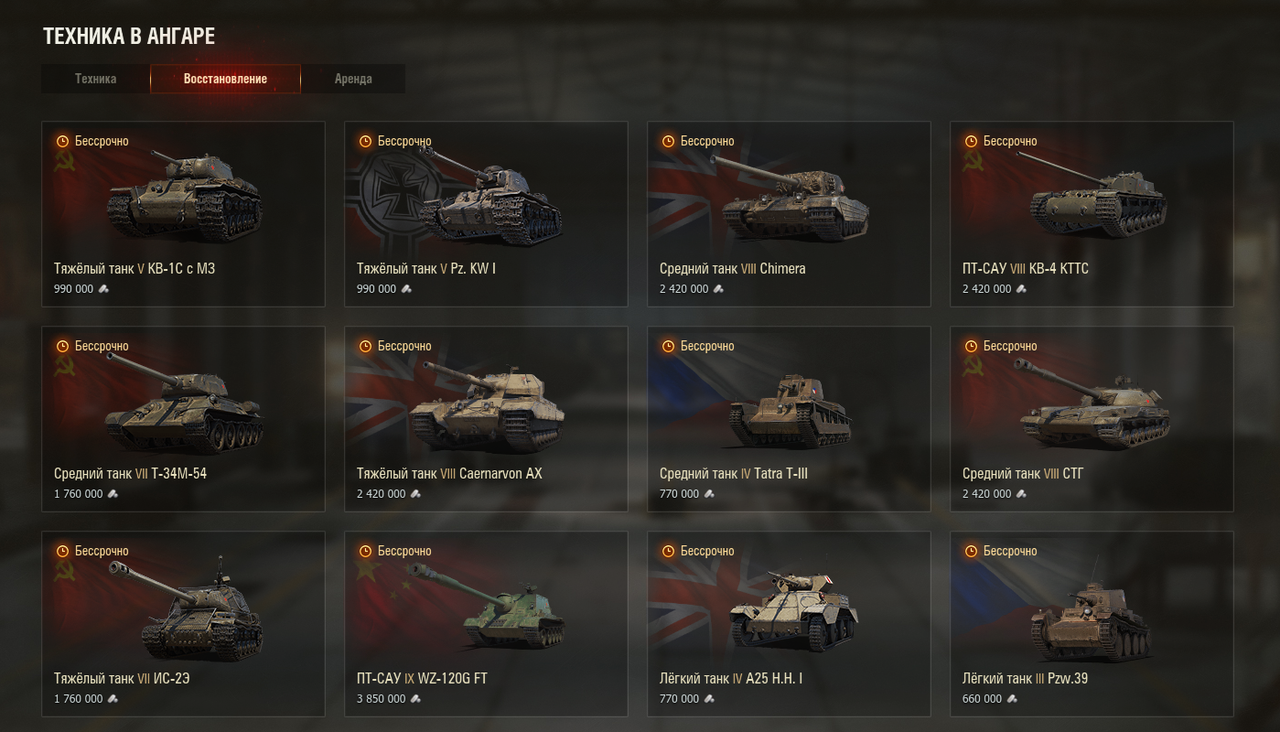Open the Аренда tab
Viewport: 1280px width, 732px height.
(353, 79)
